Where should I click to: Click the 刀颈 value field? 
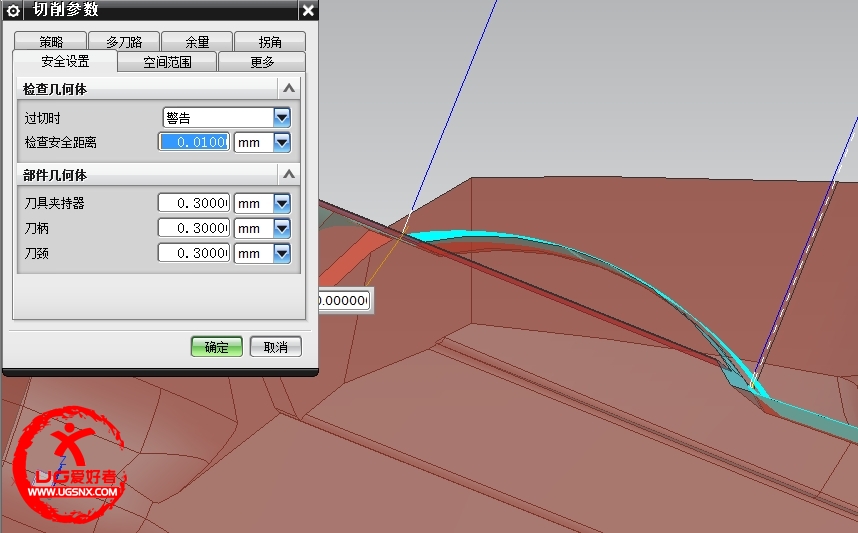point(194,253)
